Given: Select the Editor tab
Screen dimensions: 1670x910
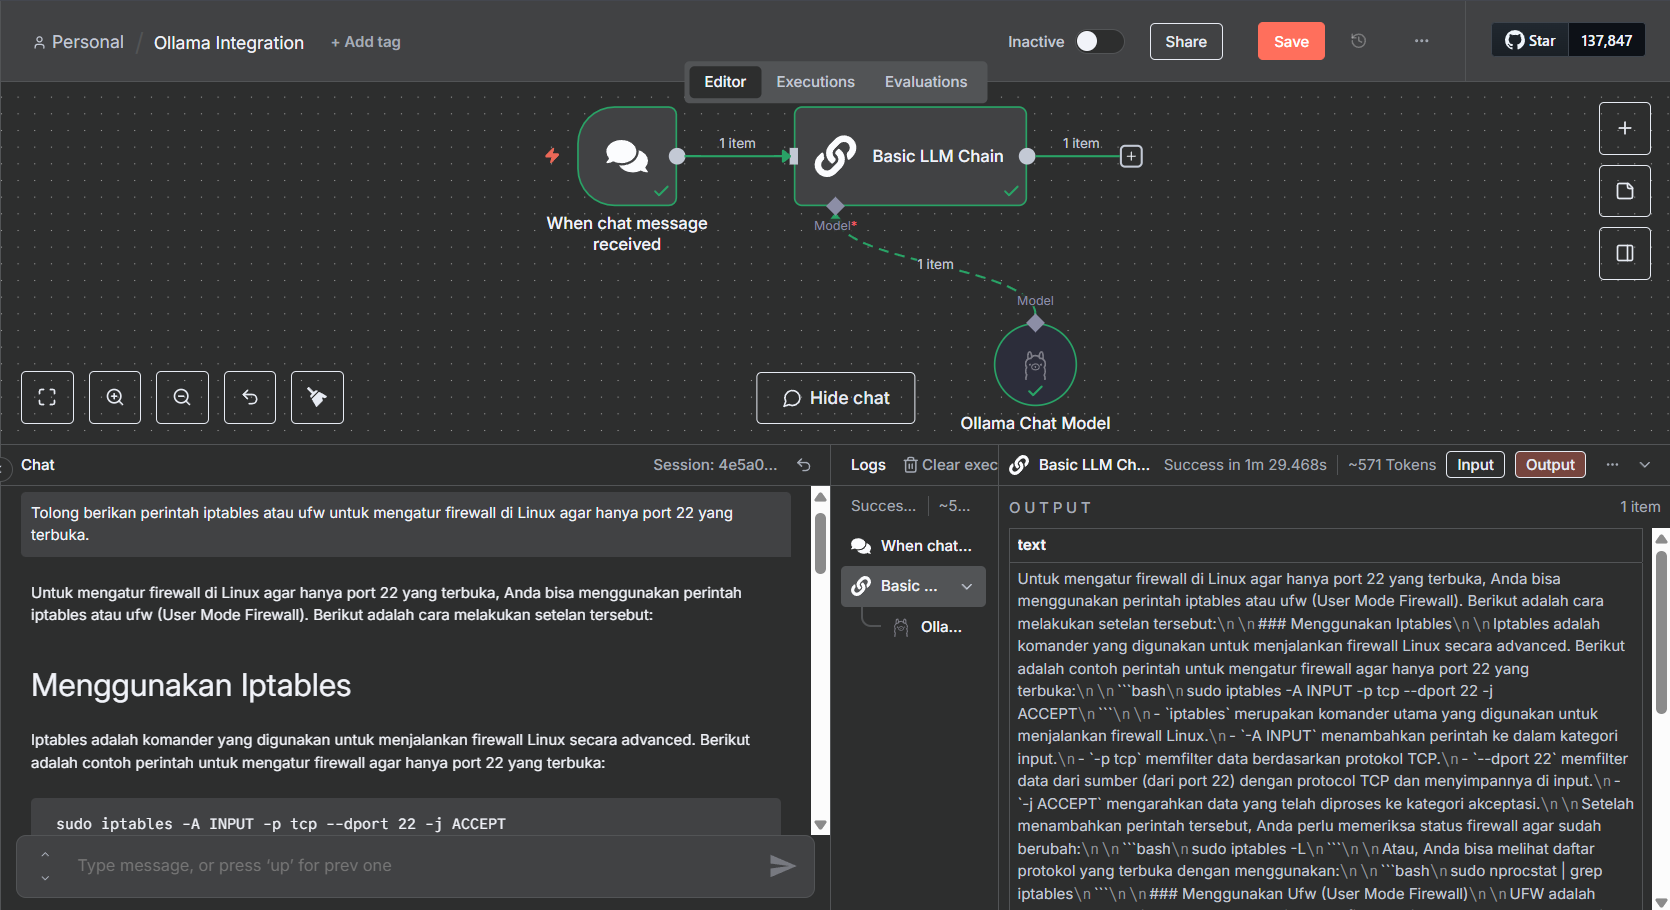Looking at the screenshot, I should tap(725, 82).
